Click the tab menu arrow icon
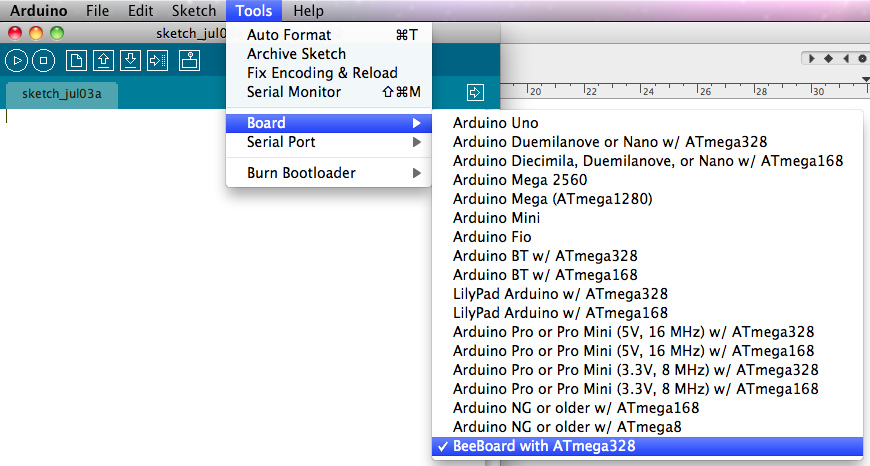The height and width of the screenshot is (466, 870). point(475,92)
